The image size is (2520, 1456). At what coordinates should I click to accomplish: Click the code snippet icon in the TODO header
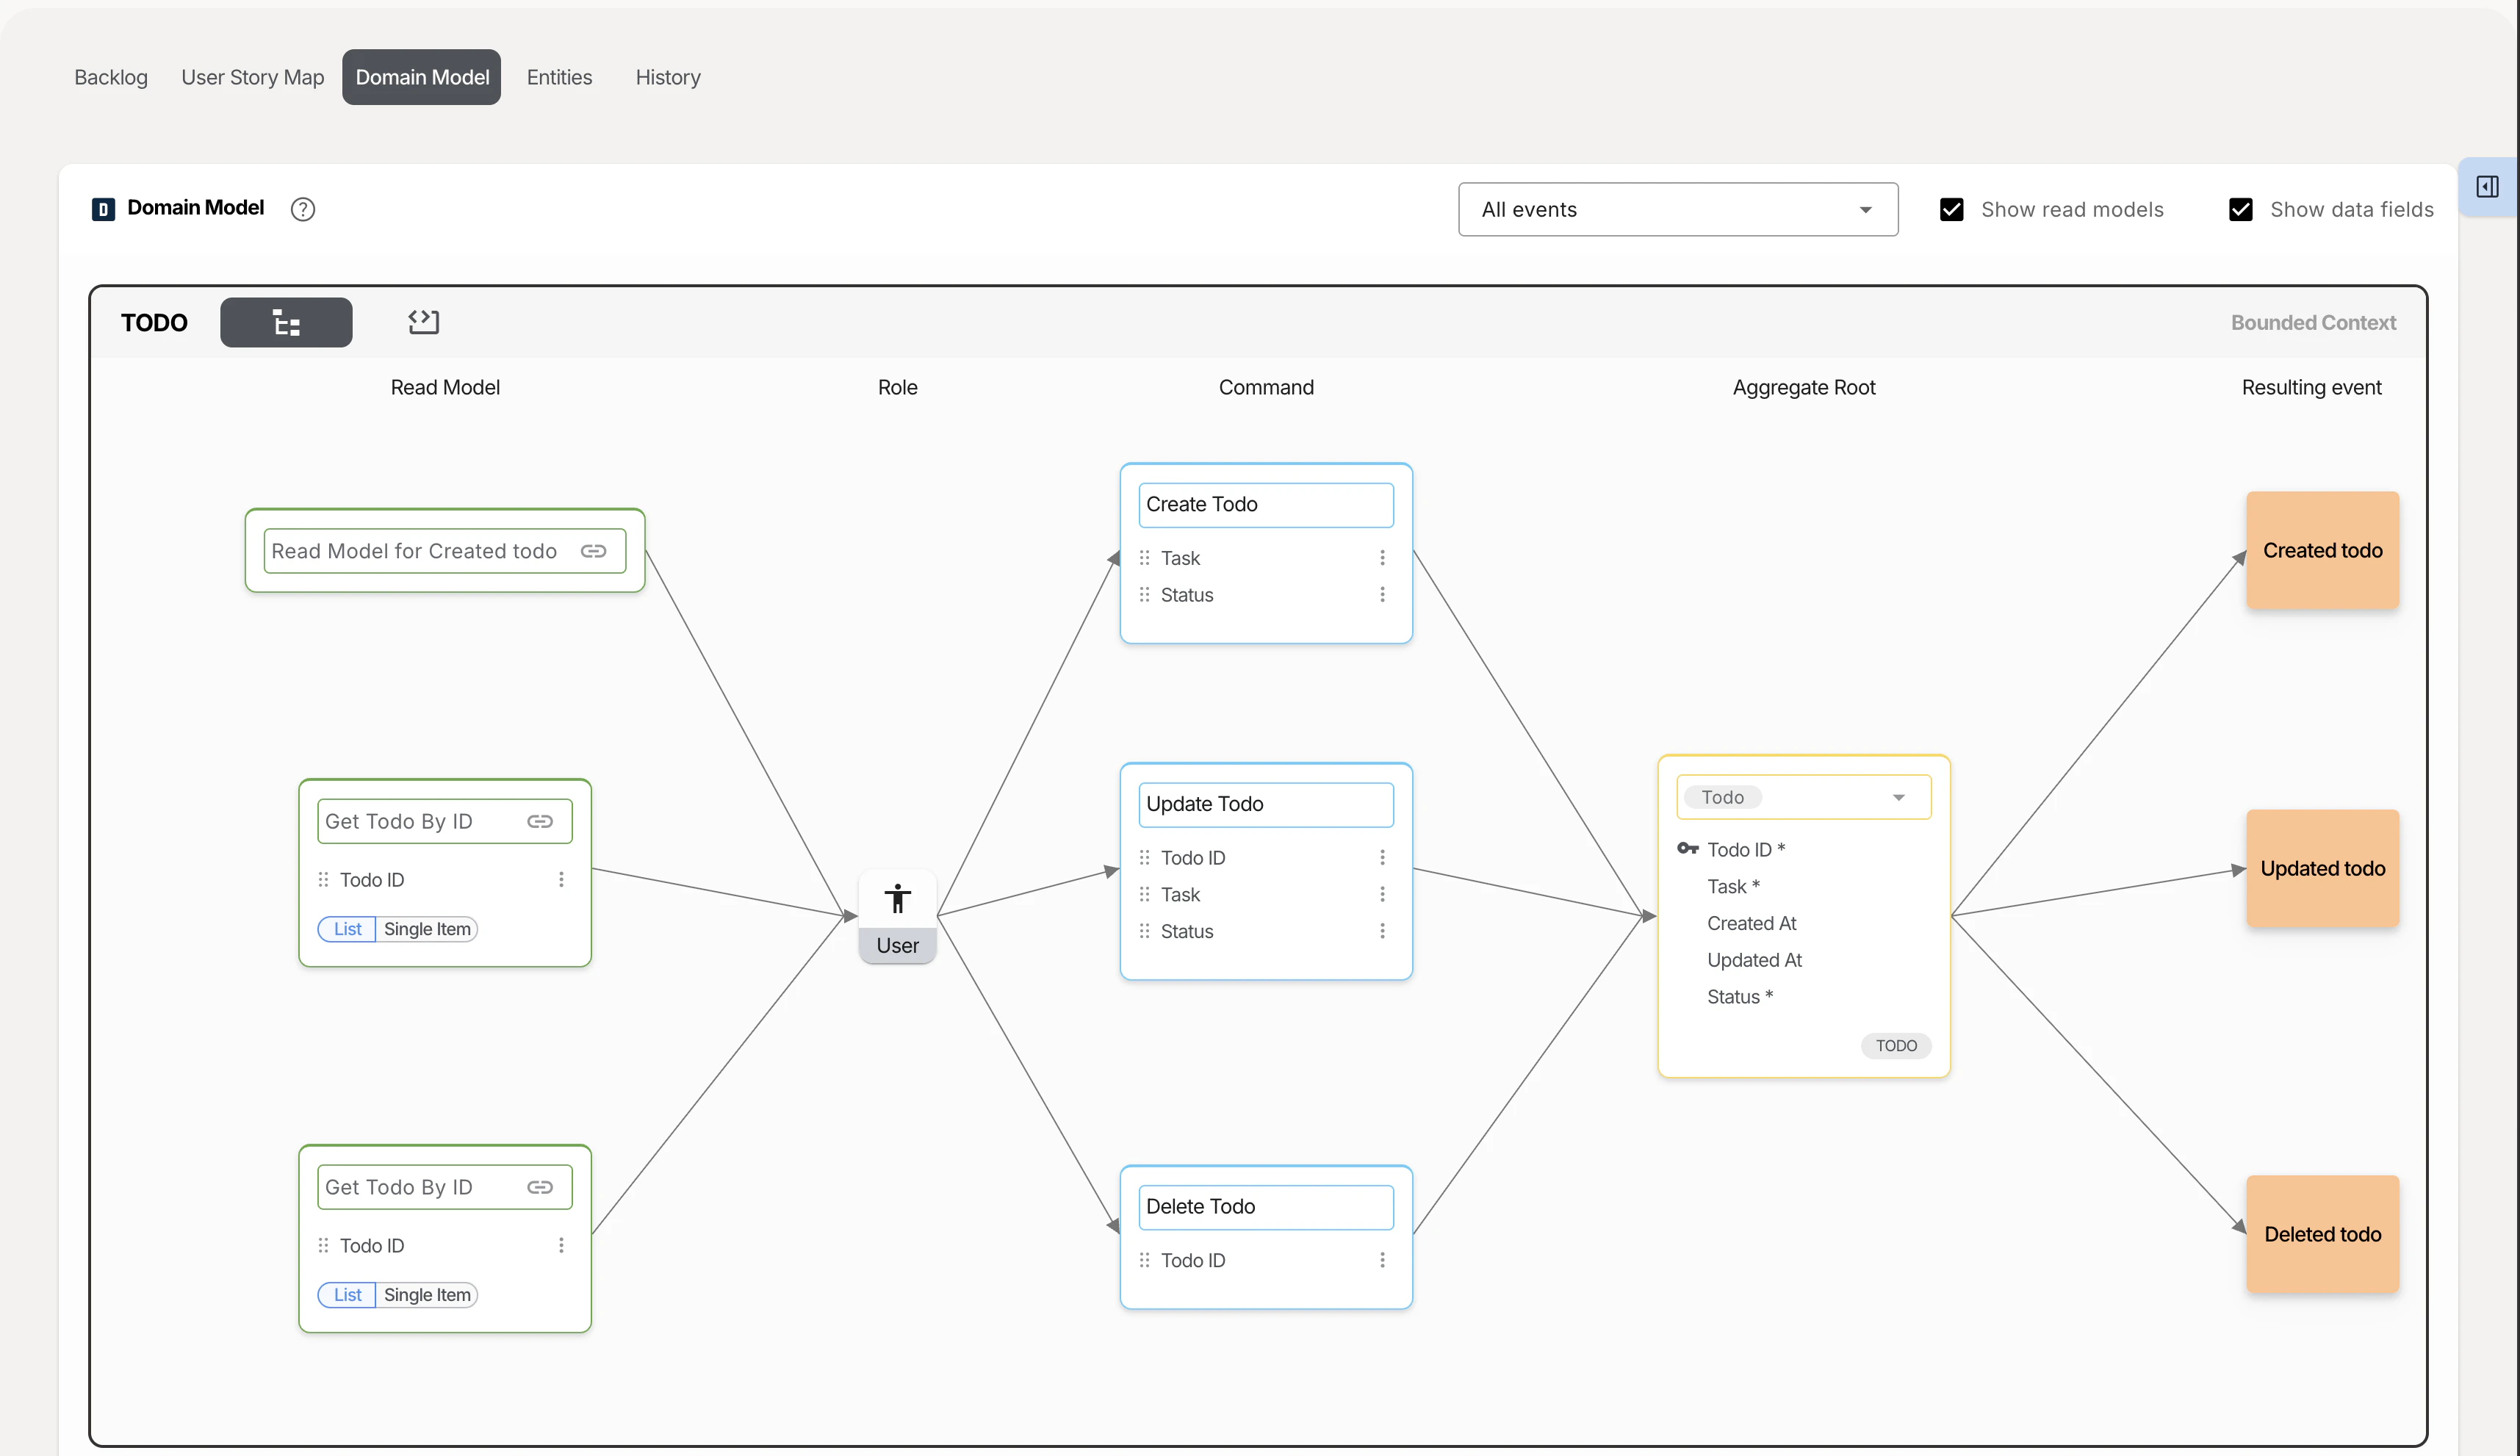point(422,321)
